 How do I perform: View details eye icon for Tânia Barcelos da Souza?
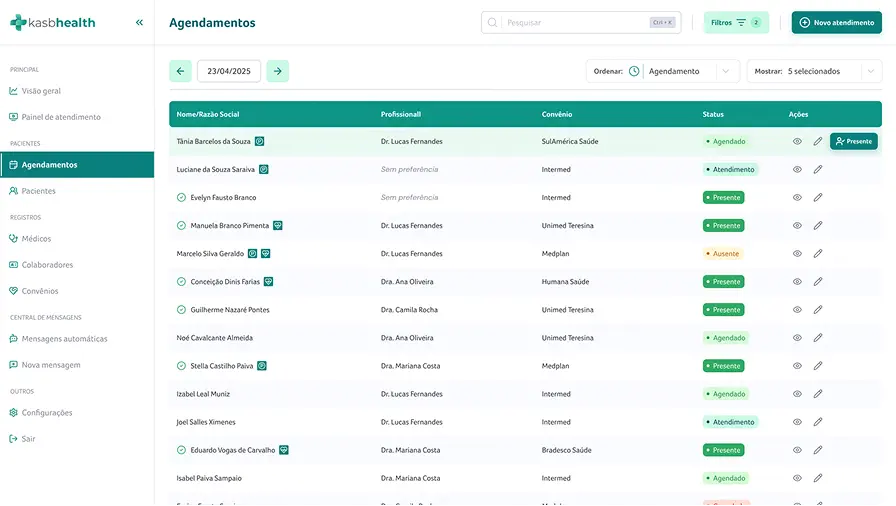[x=797, y=142]
